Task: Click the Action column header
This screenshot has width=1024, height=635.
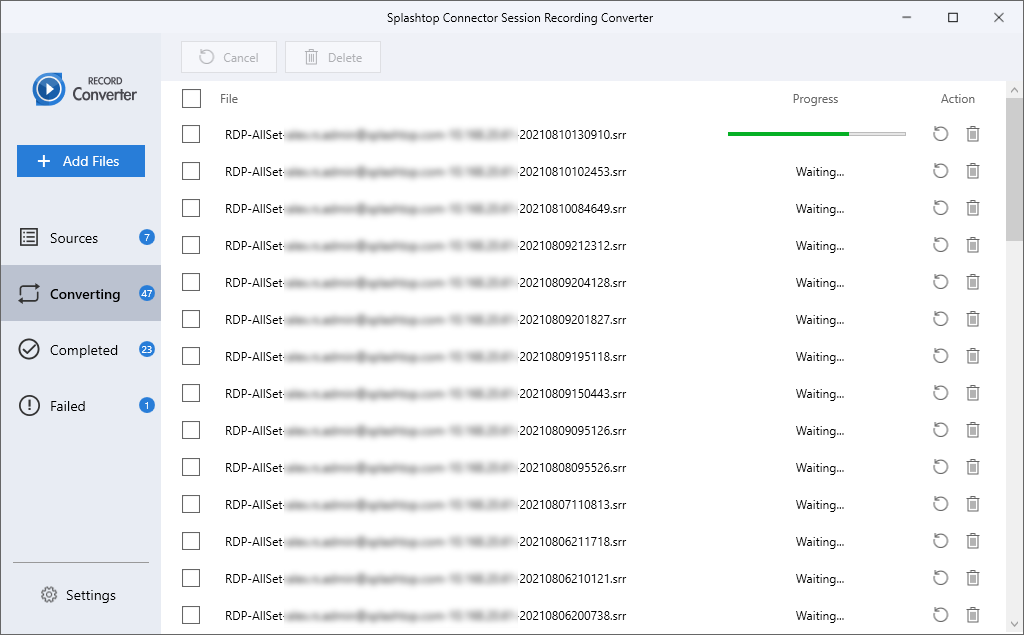Action: coord(957,99)
